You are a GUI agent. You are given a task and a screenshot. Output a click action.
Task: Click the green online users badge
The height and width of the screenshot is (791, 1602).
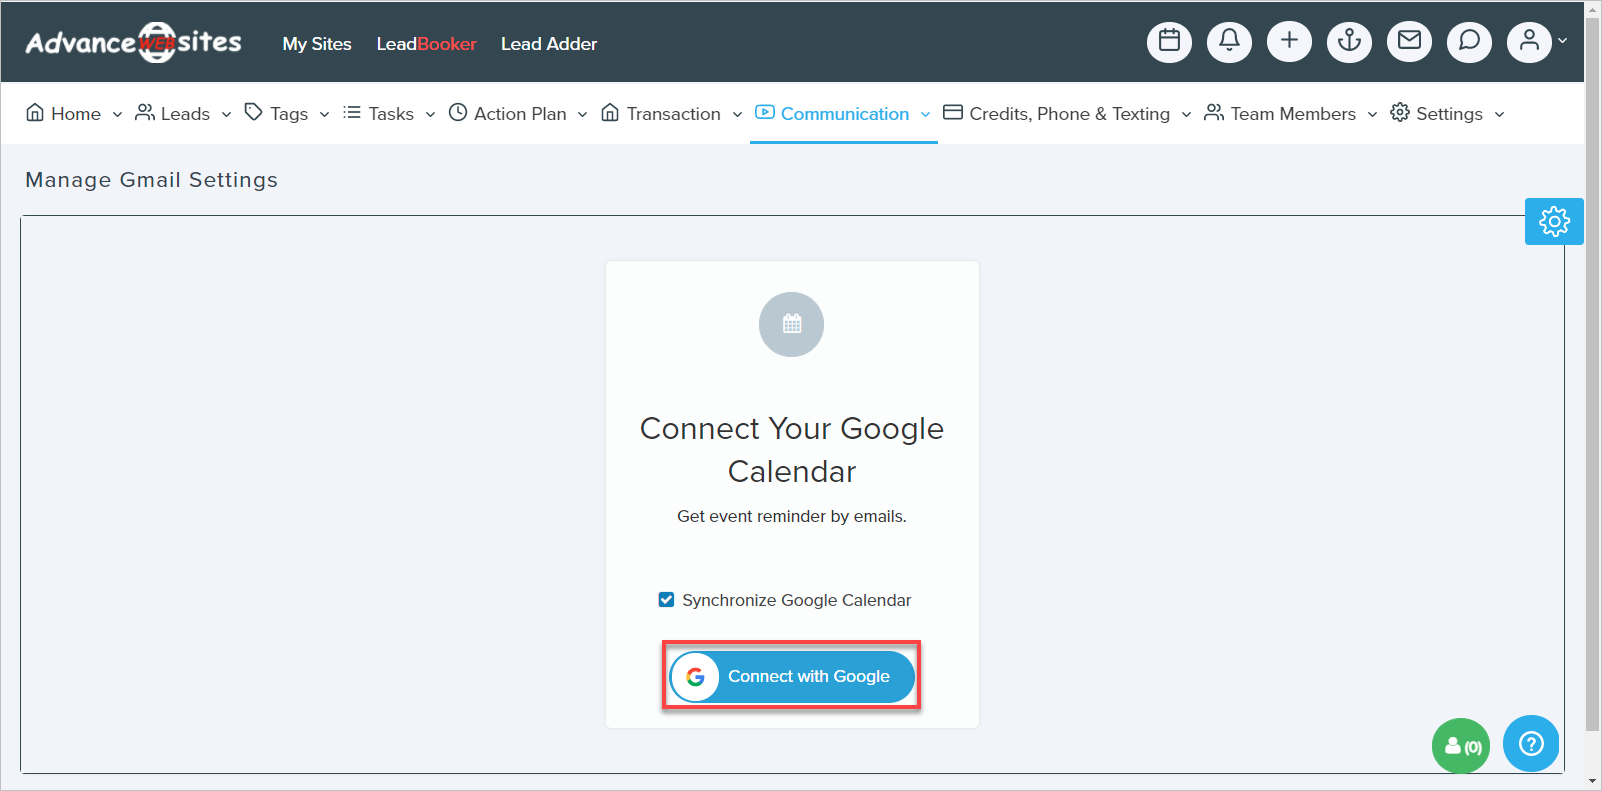point(1461,746)
